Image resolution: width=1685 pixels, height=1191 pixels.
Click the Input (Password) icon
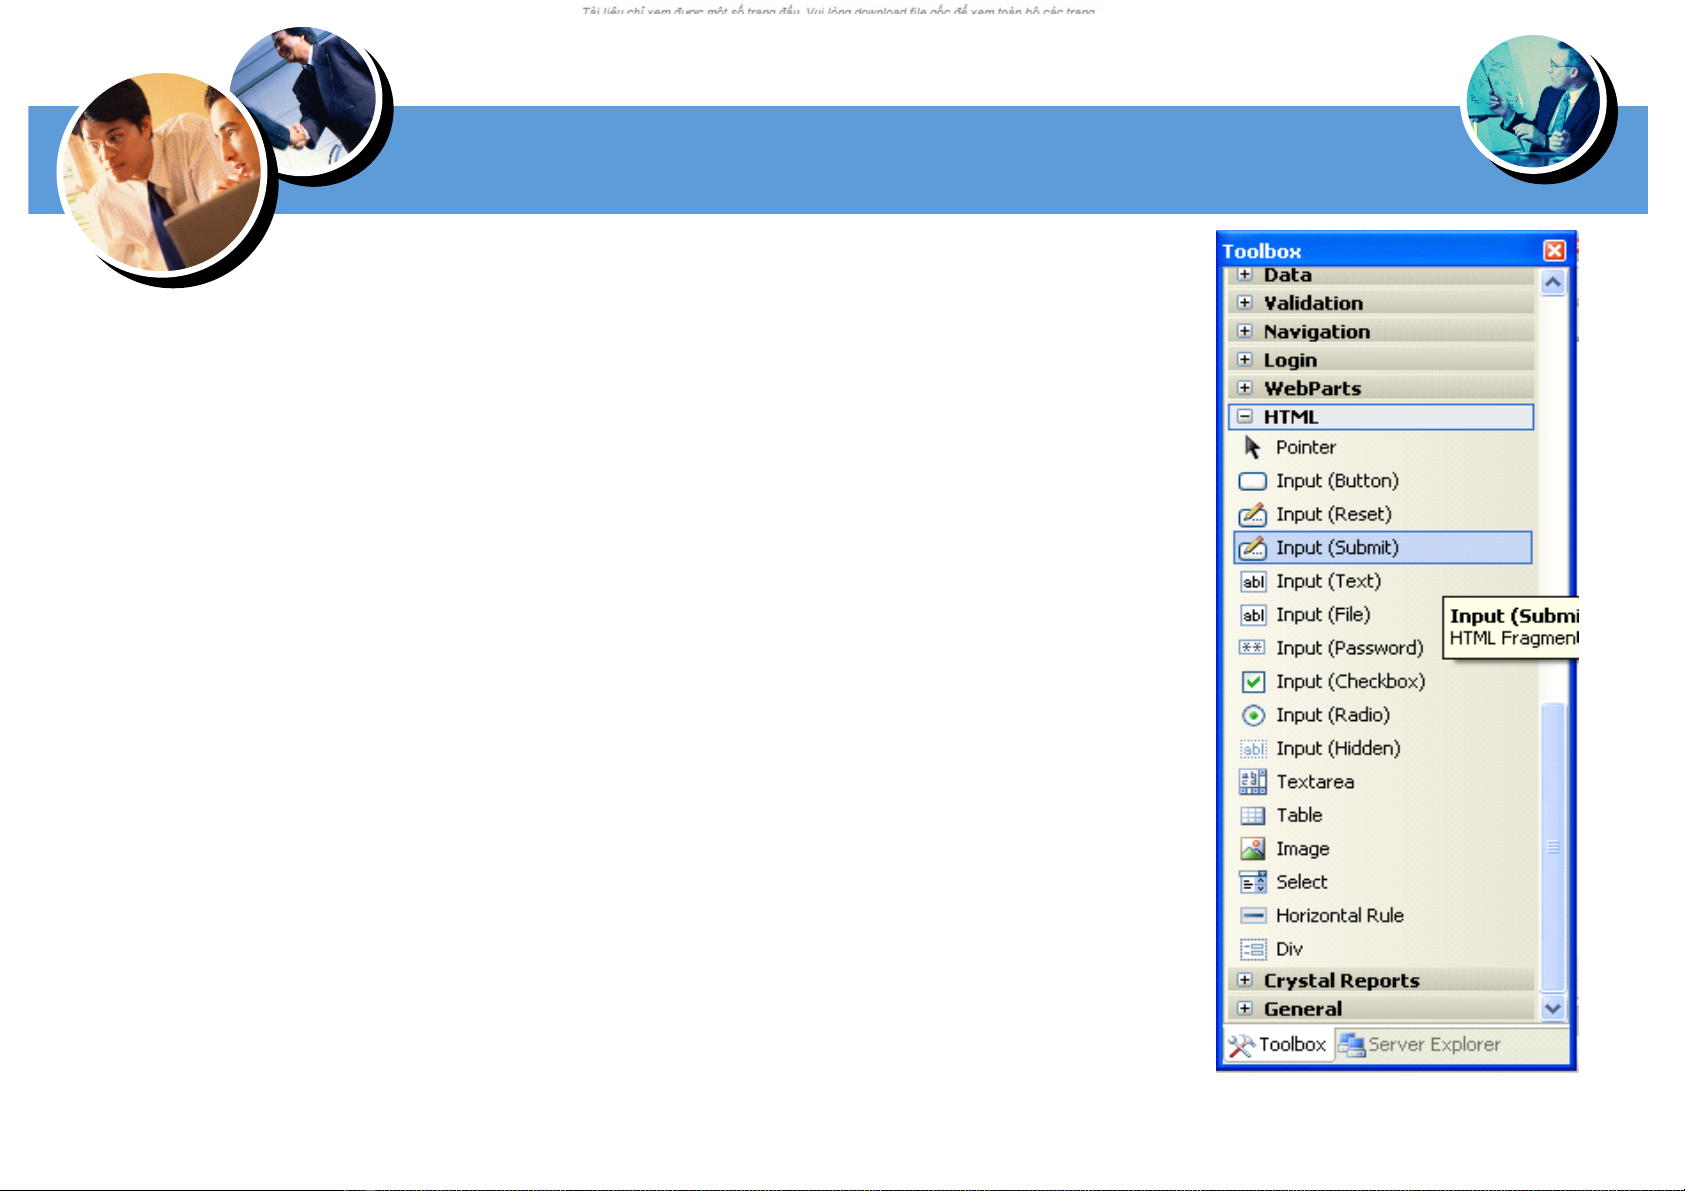coord(1252,648)
